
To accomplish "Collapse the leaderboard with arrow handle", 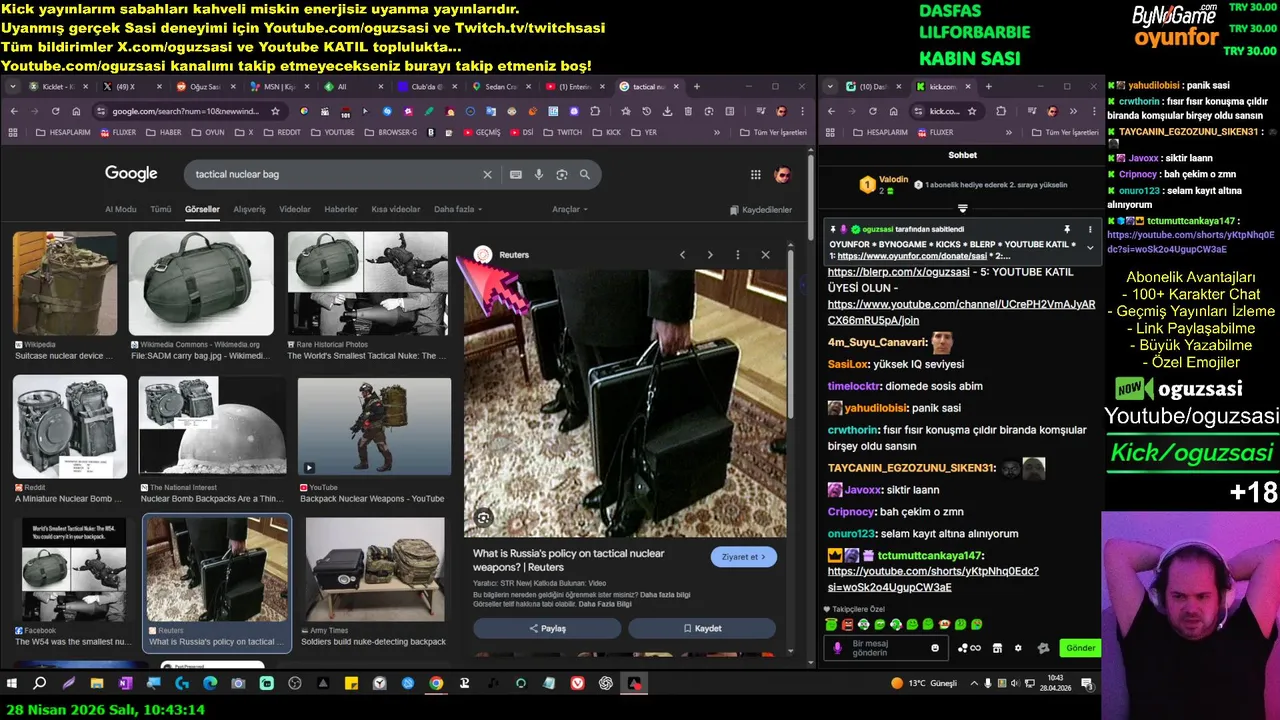I will pos(963,209).
